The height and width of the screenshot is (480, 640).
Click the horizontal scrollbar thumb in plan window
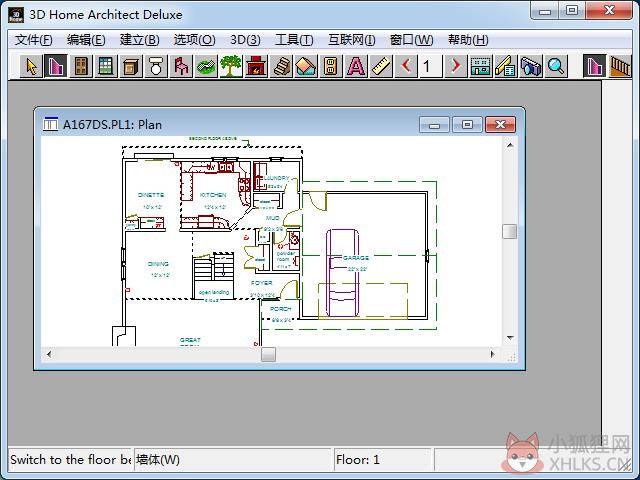point(268,354)
